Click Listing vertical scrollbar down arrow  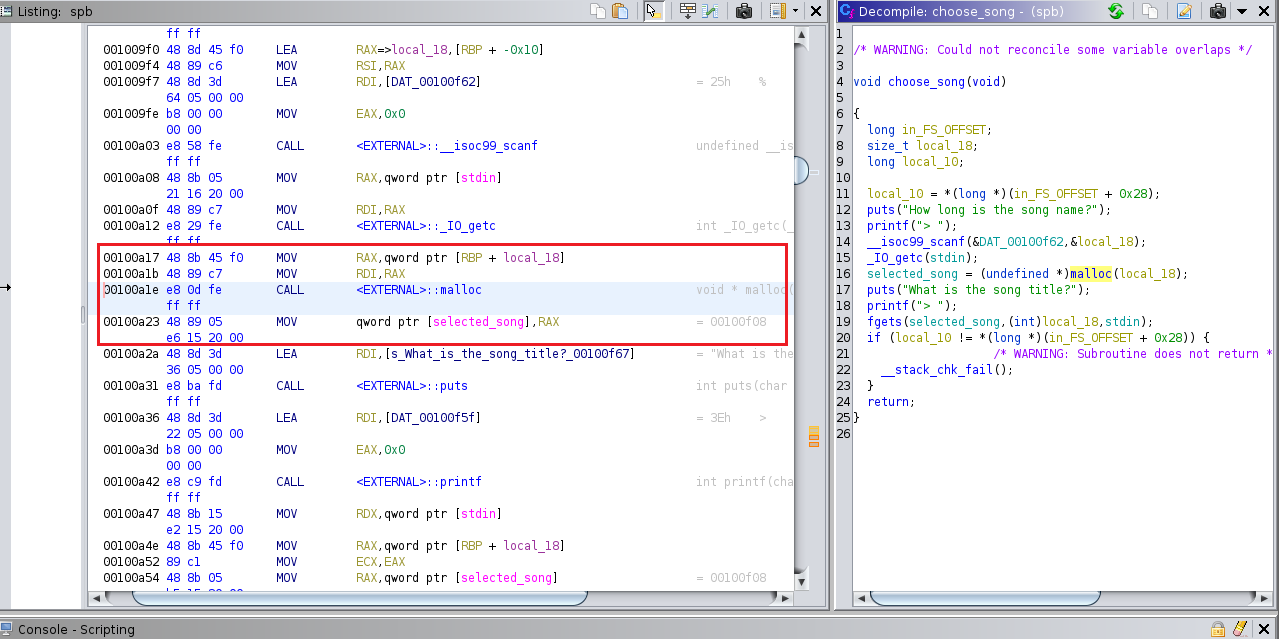[x=800, y=581]
